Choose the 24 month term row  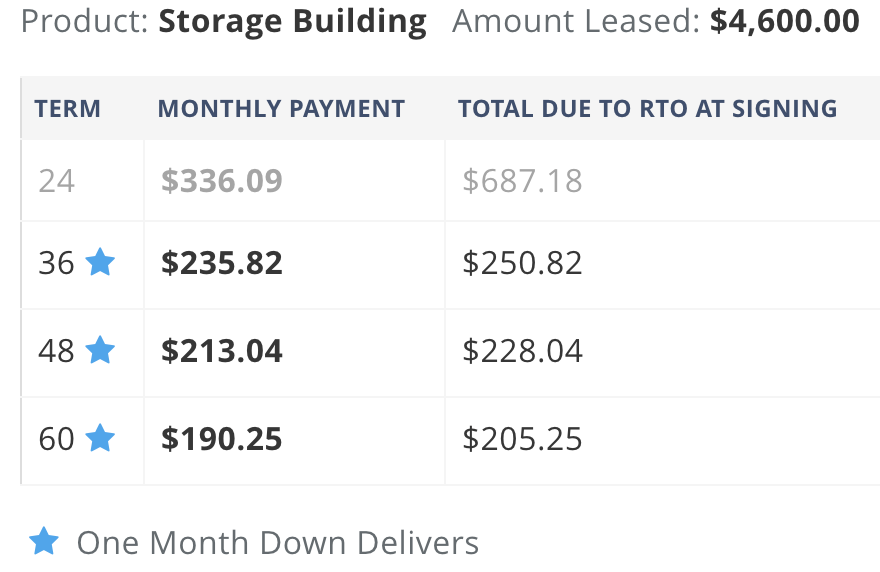[x=451, y=181]
